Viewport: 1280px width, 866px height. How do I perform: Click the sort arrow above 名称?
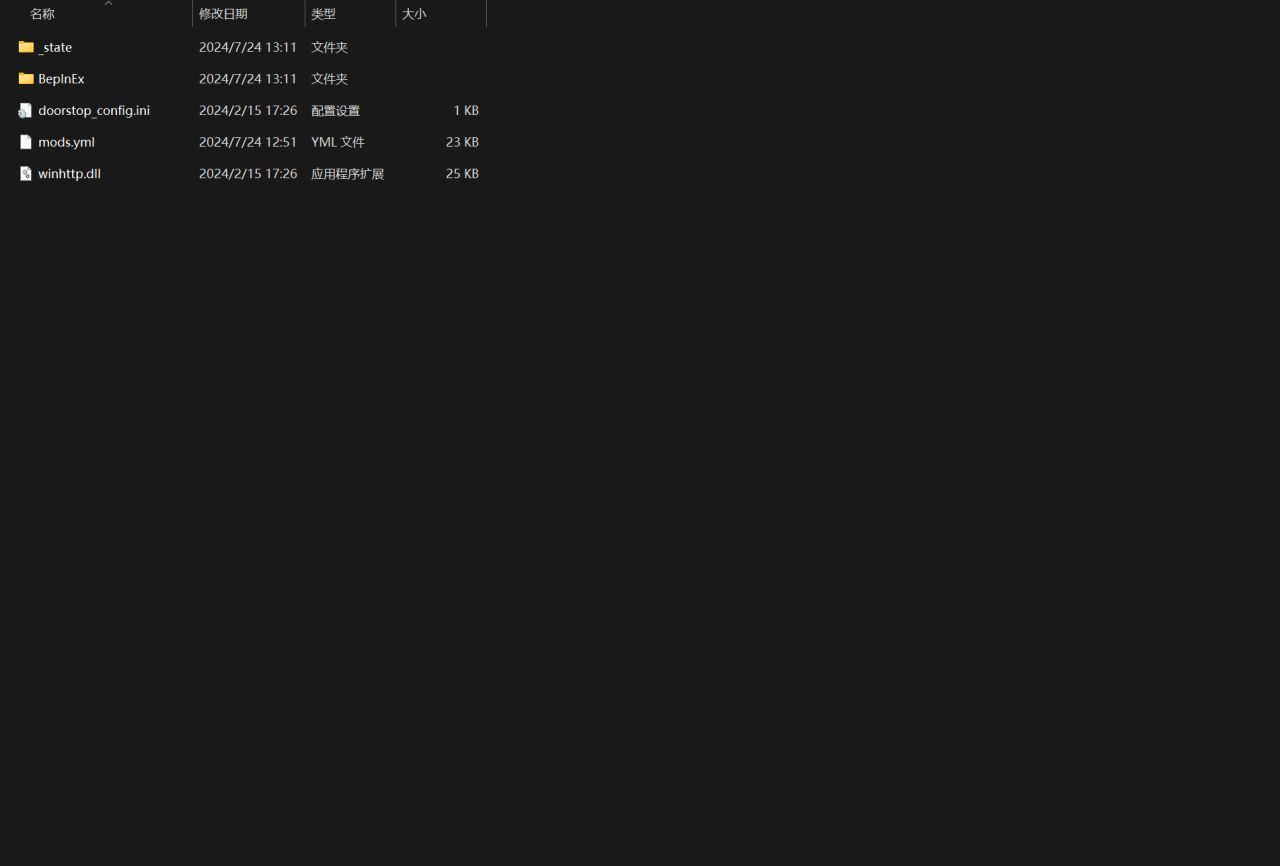[109, 3]
